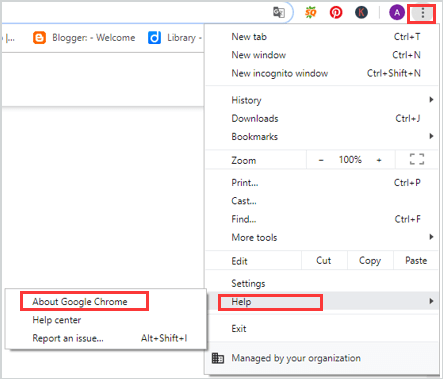This screenshot has height=379, width=443.
Task: Click the Zoom label in the menu
Action: pyautogui.click(x=244, y=161)
